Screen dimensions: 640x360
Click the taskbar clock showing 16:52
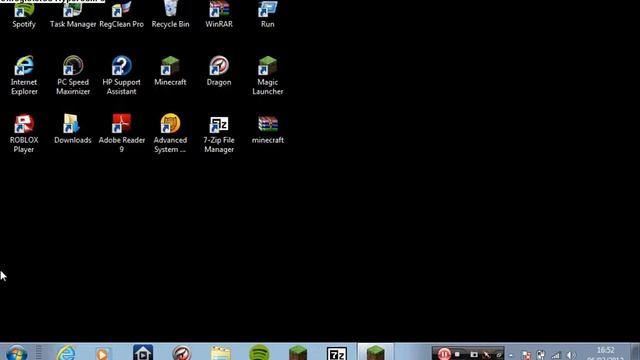pyautogui.click(x=606, y=353)
